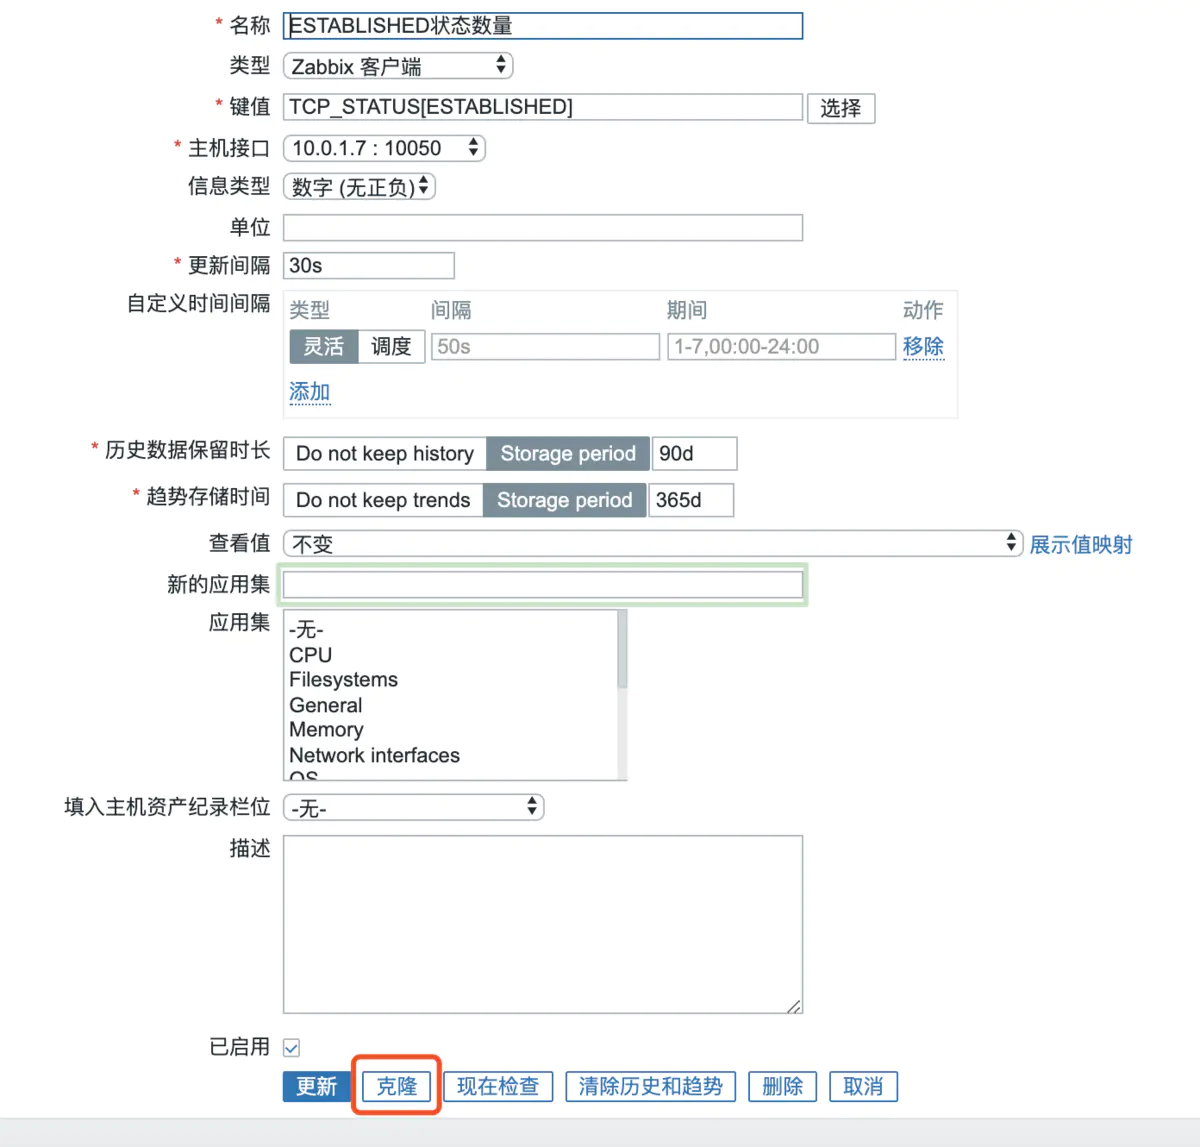
Task: Open the 填入主机资产纪录栏位 dropdown
Action: click(x=413, y=807)
